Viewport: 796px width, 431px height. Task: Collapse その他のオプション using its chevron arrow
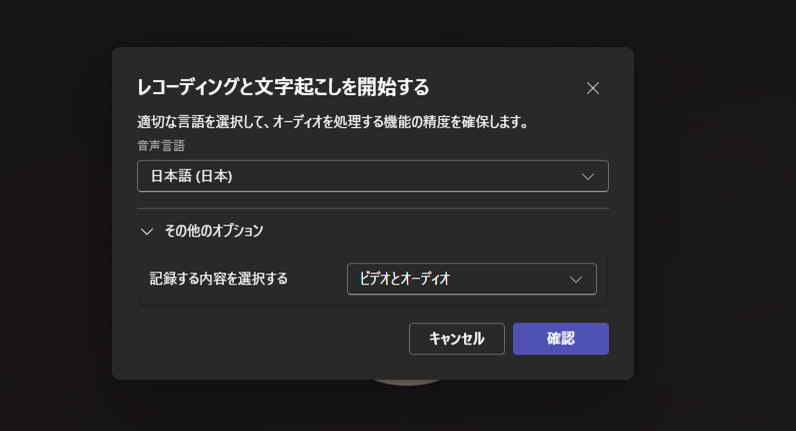(147, 231)
